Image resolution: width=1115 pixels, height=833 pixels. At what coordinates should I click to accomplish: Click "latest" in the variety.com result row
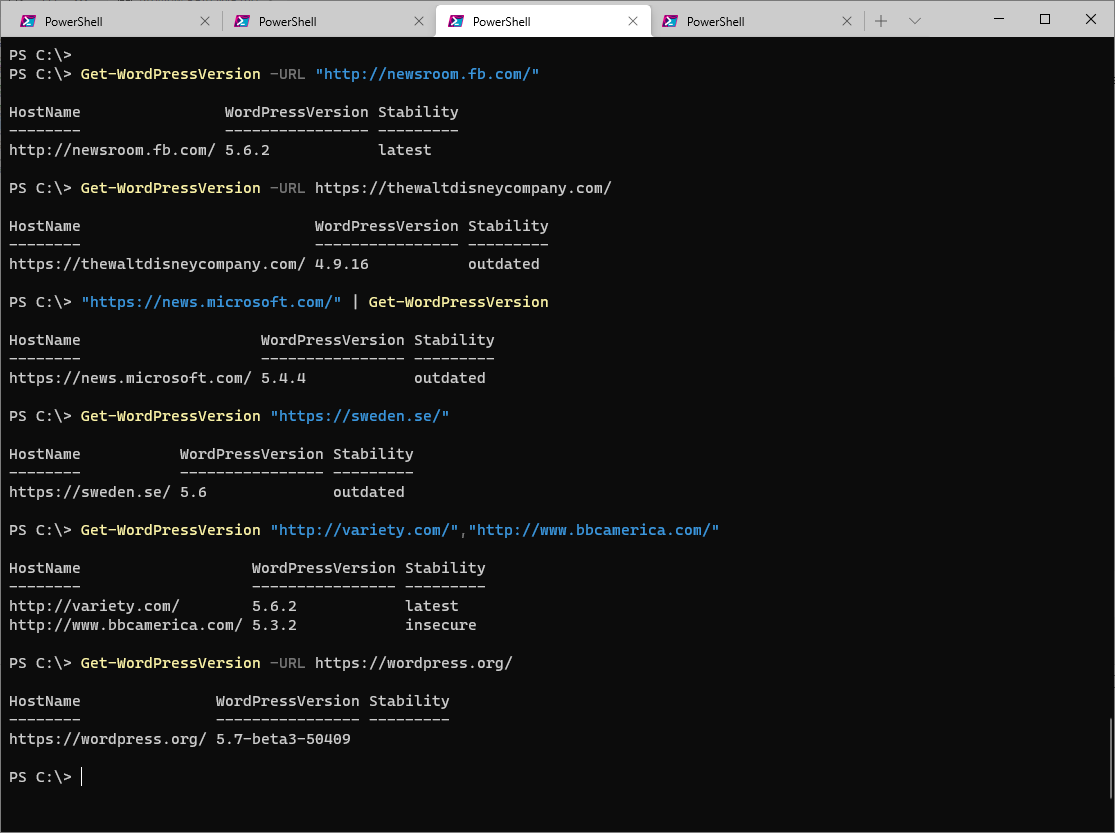(x=432, y=606)
